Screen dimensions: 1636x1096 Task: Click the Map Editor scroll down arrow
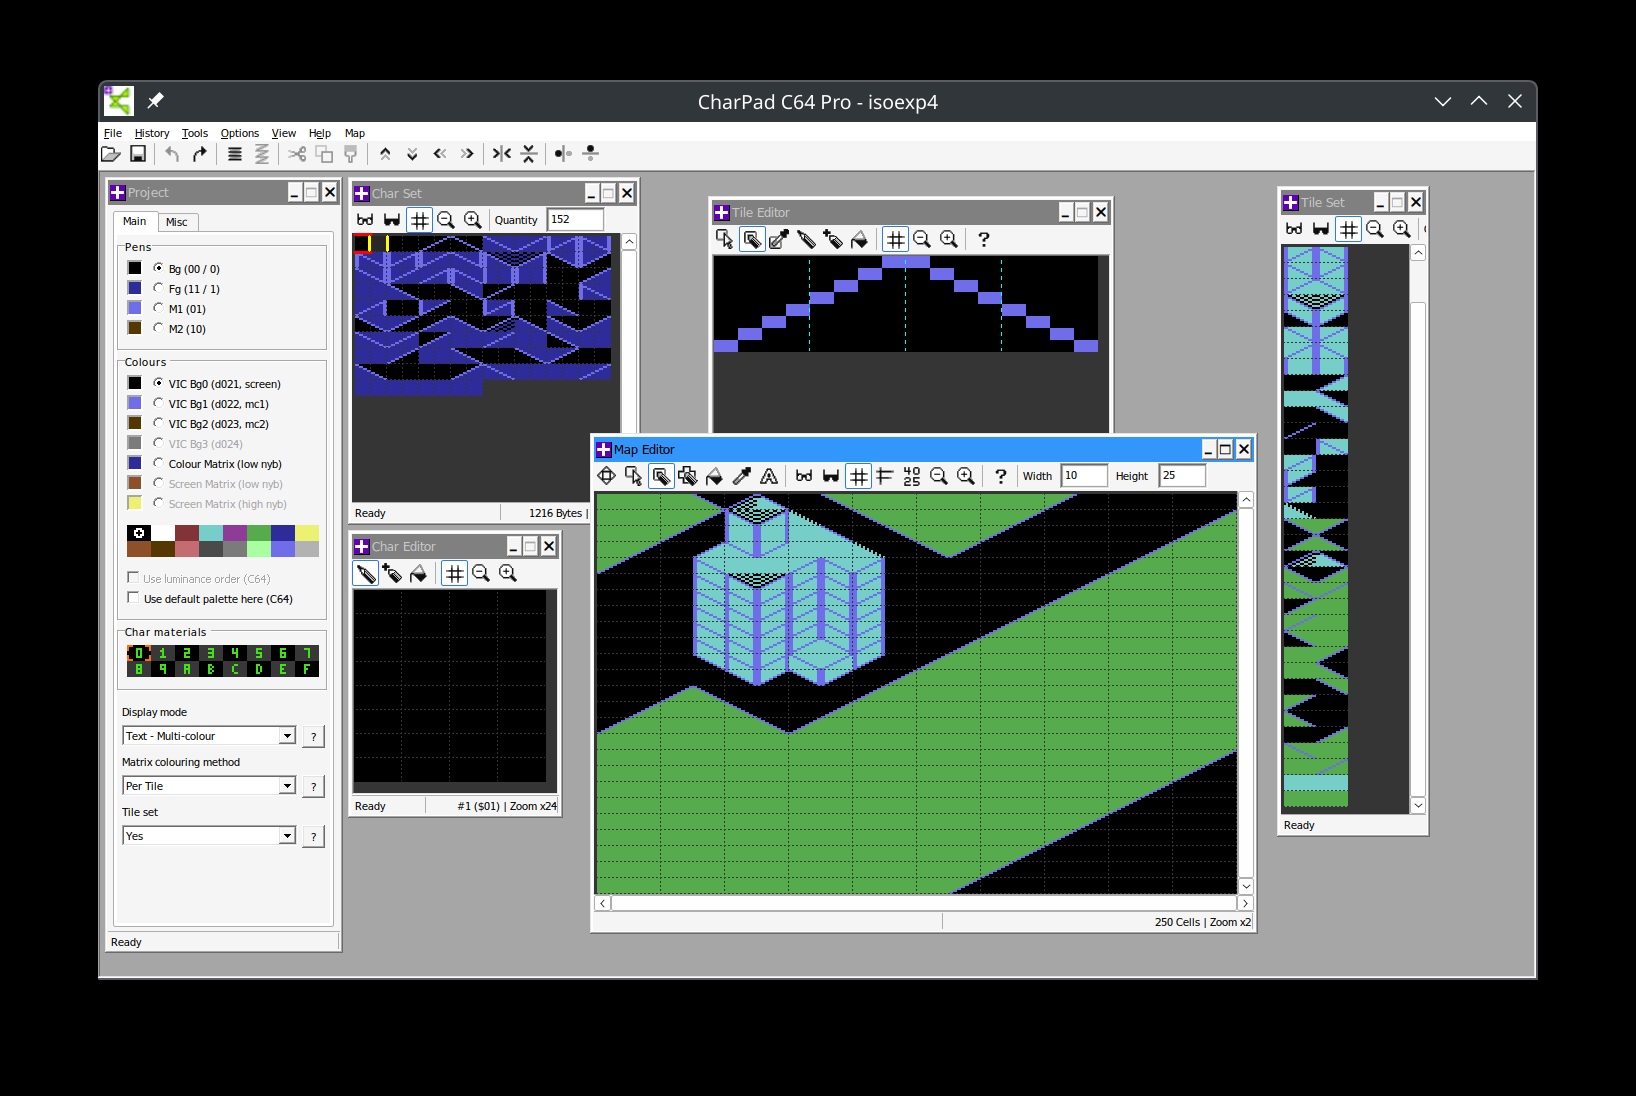point(1246,886)
